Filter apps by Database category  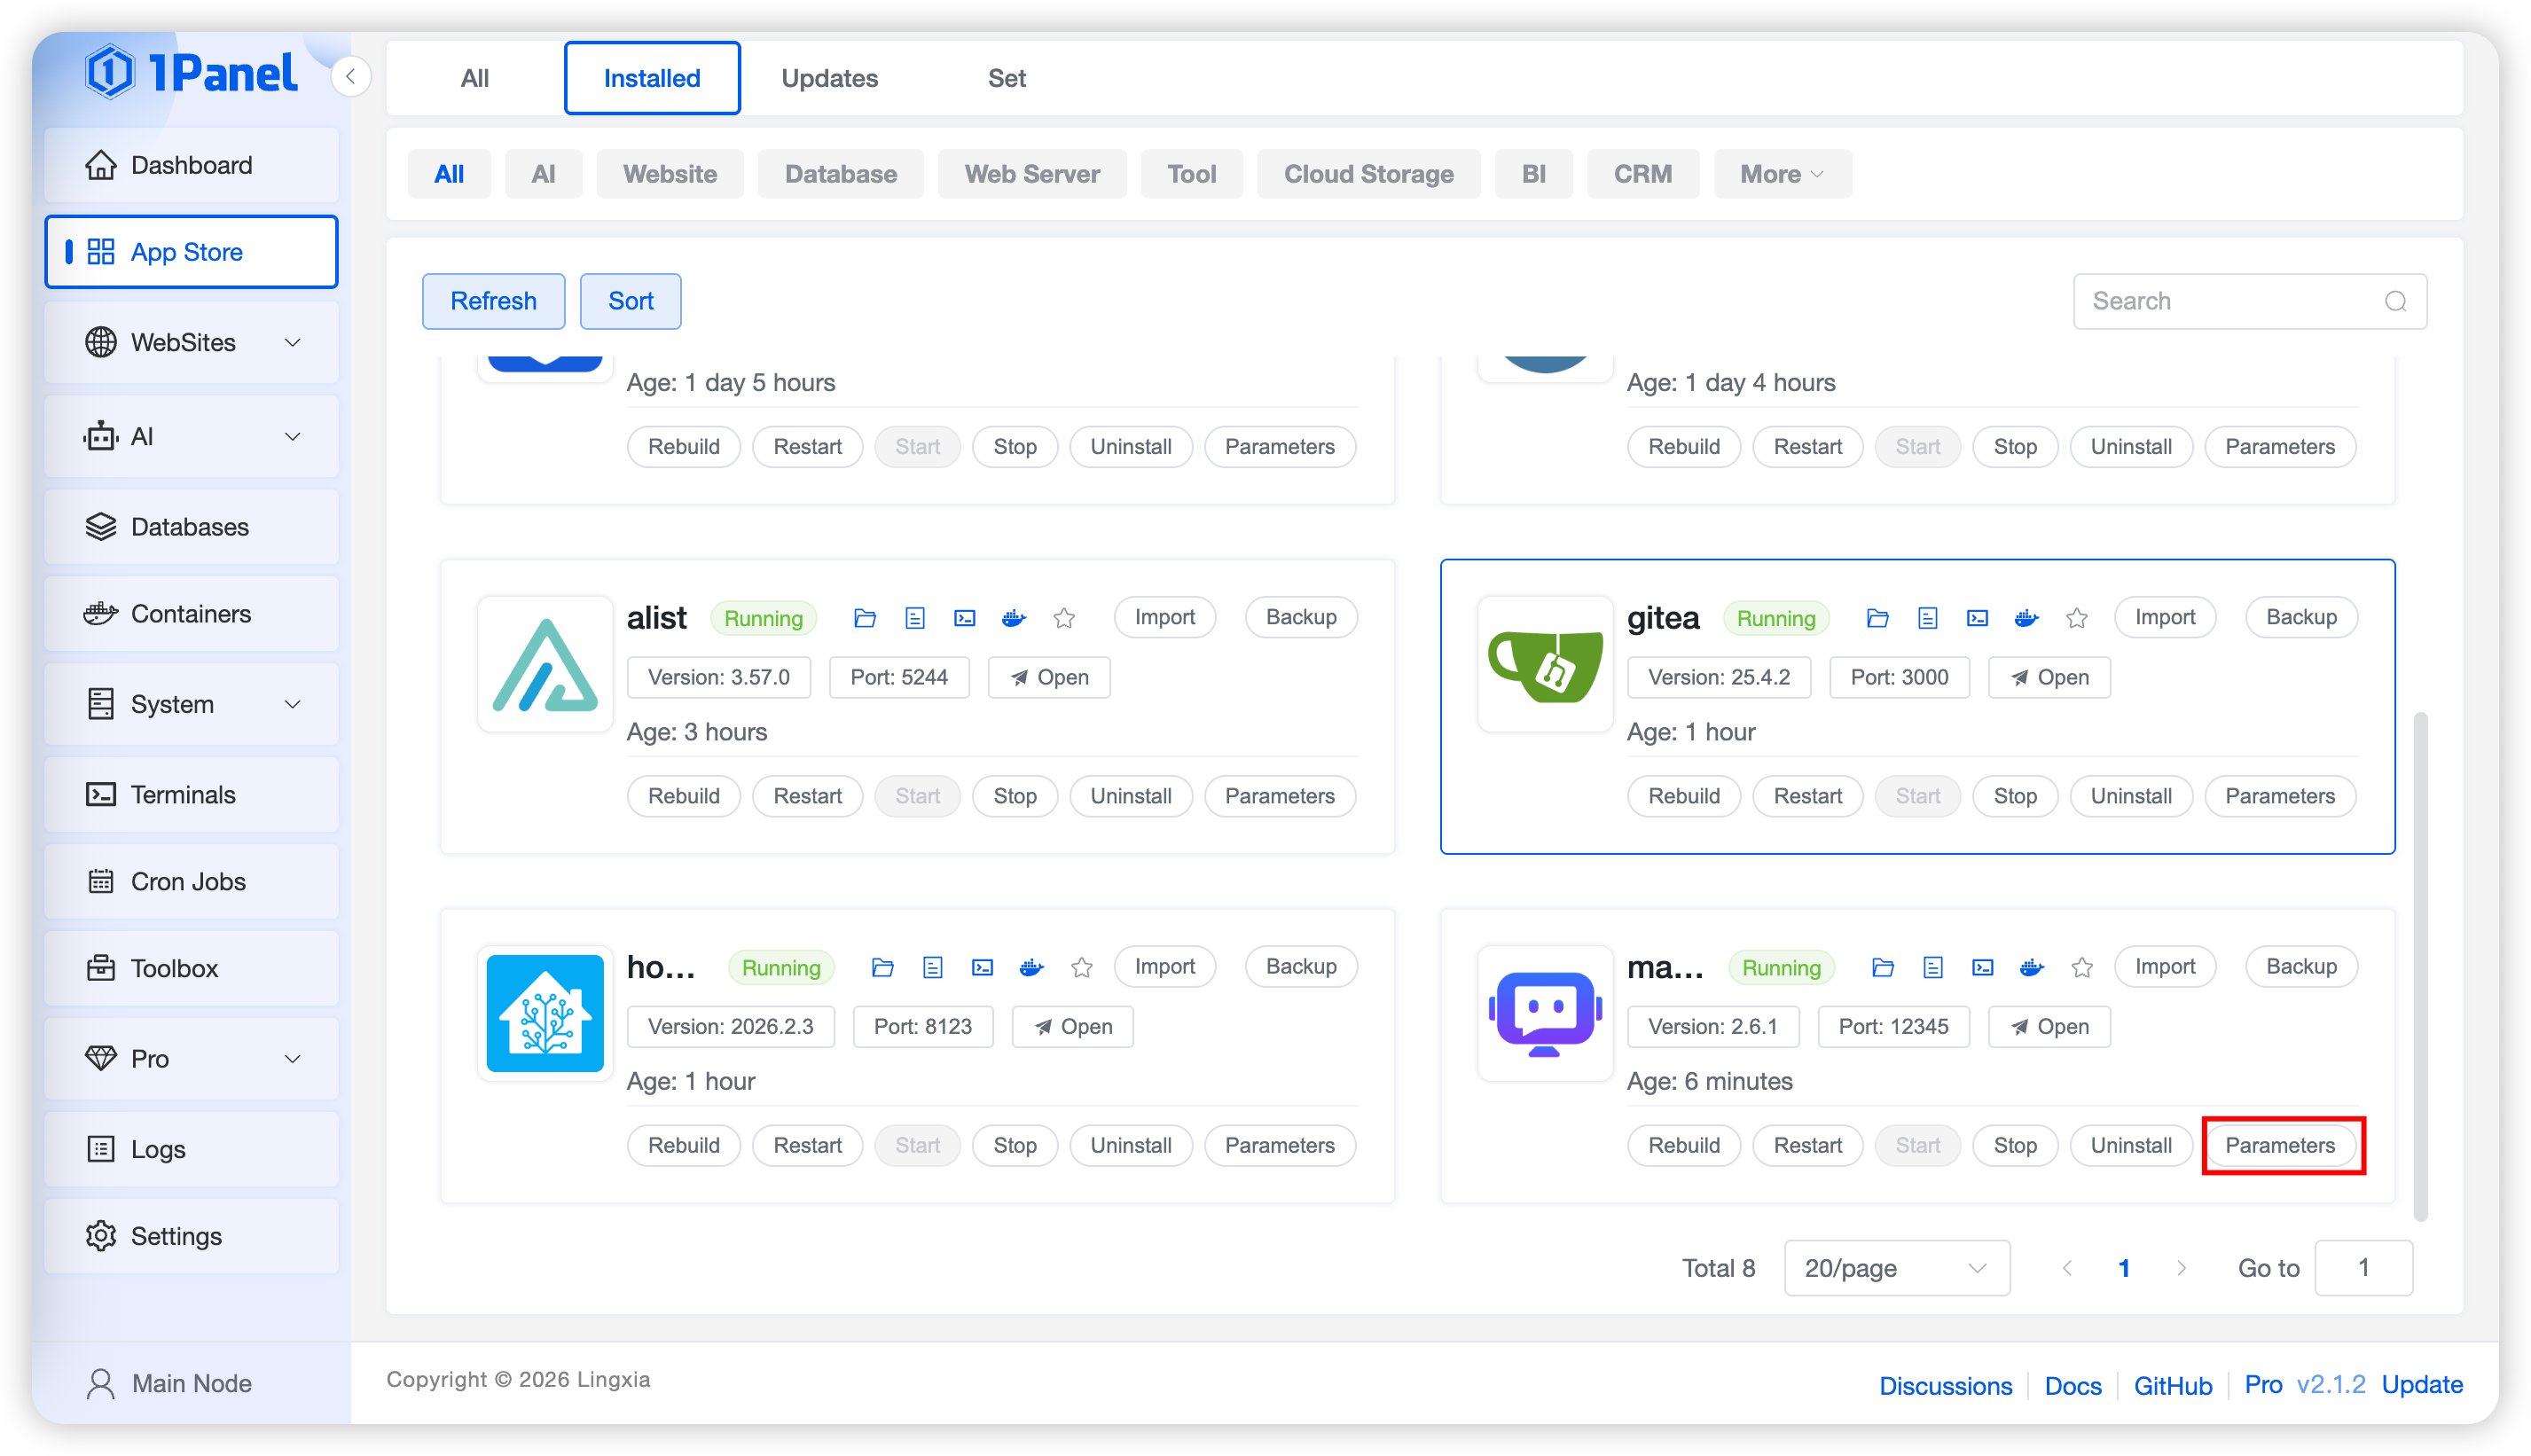click(x=840, y=174)
